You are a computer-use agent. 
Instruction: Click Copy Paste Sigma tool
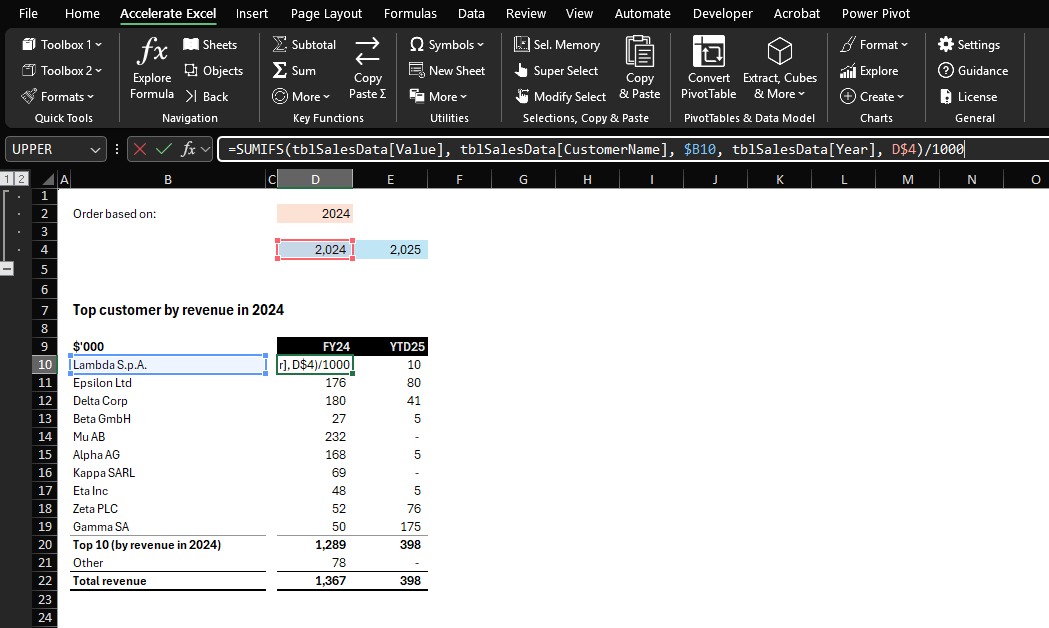(x=367, y=69)
